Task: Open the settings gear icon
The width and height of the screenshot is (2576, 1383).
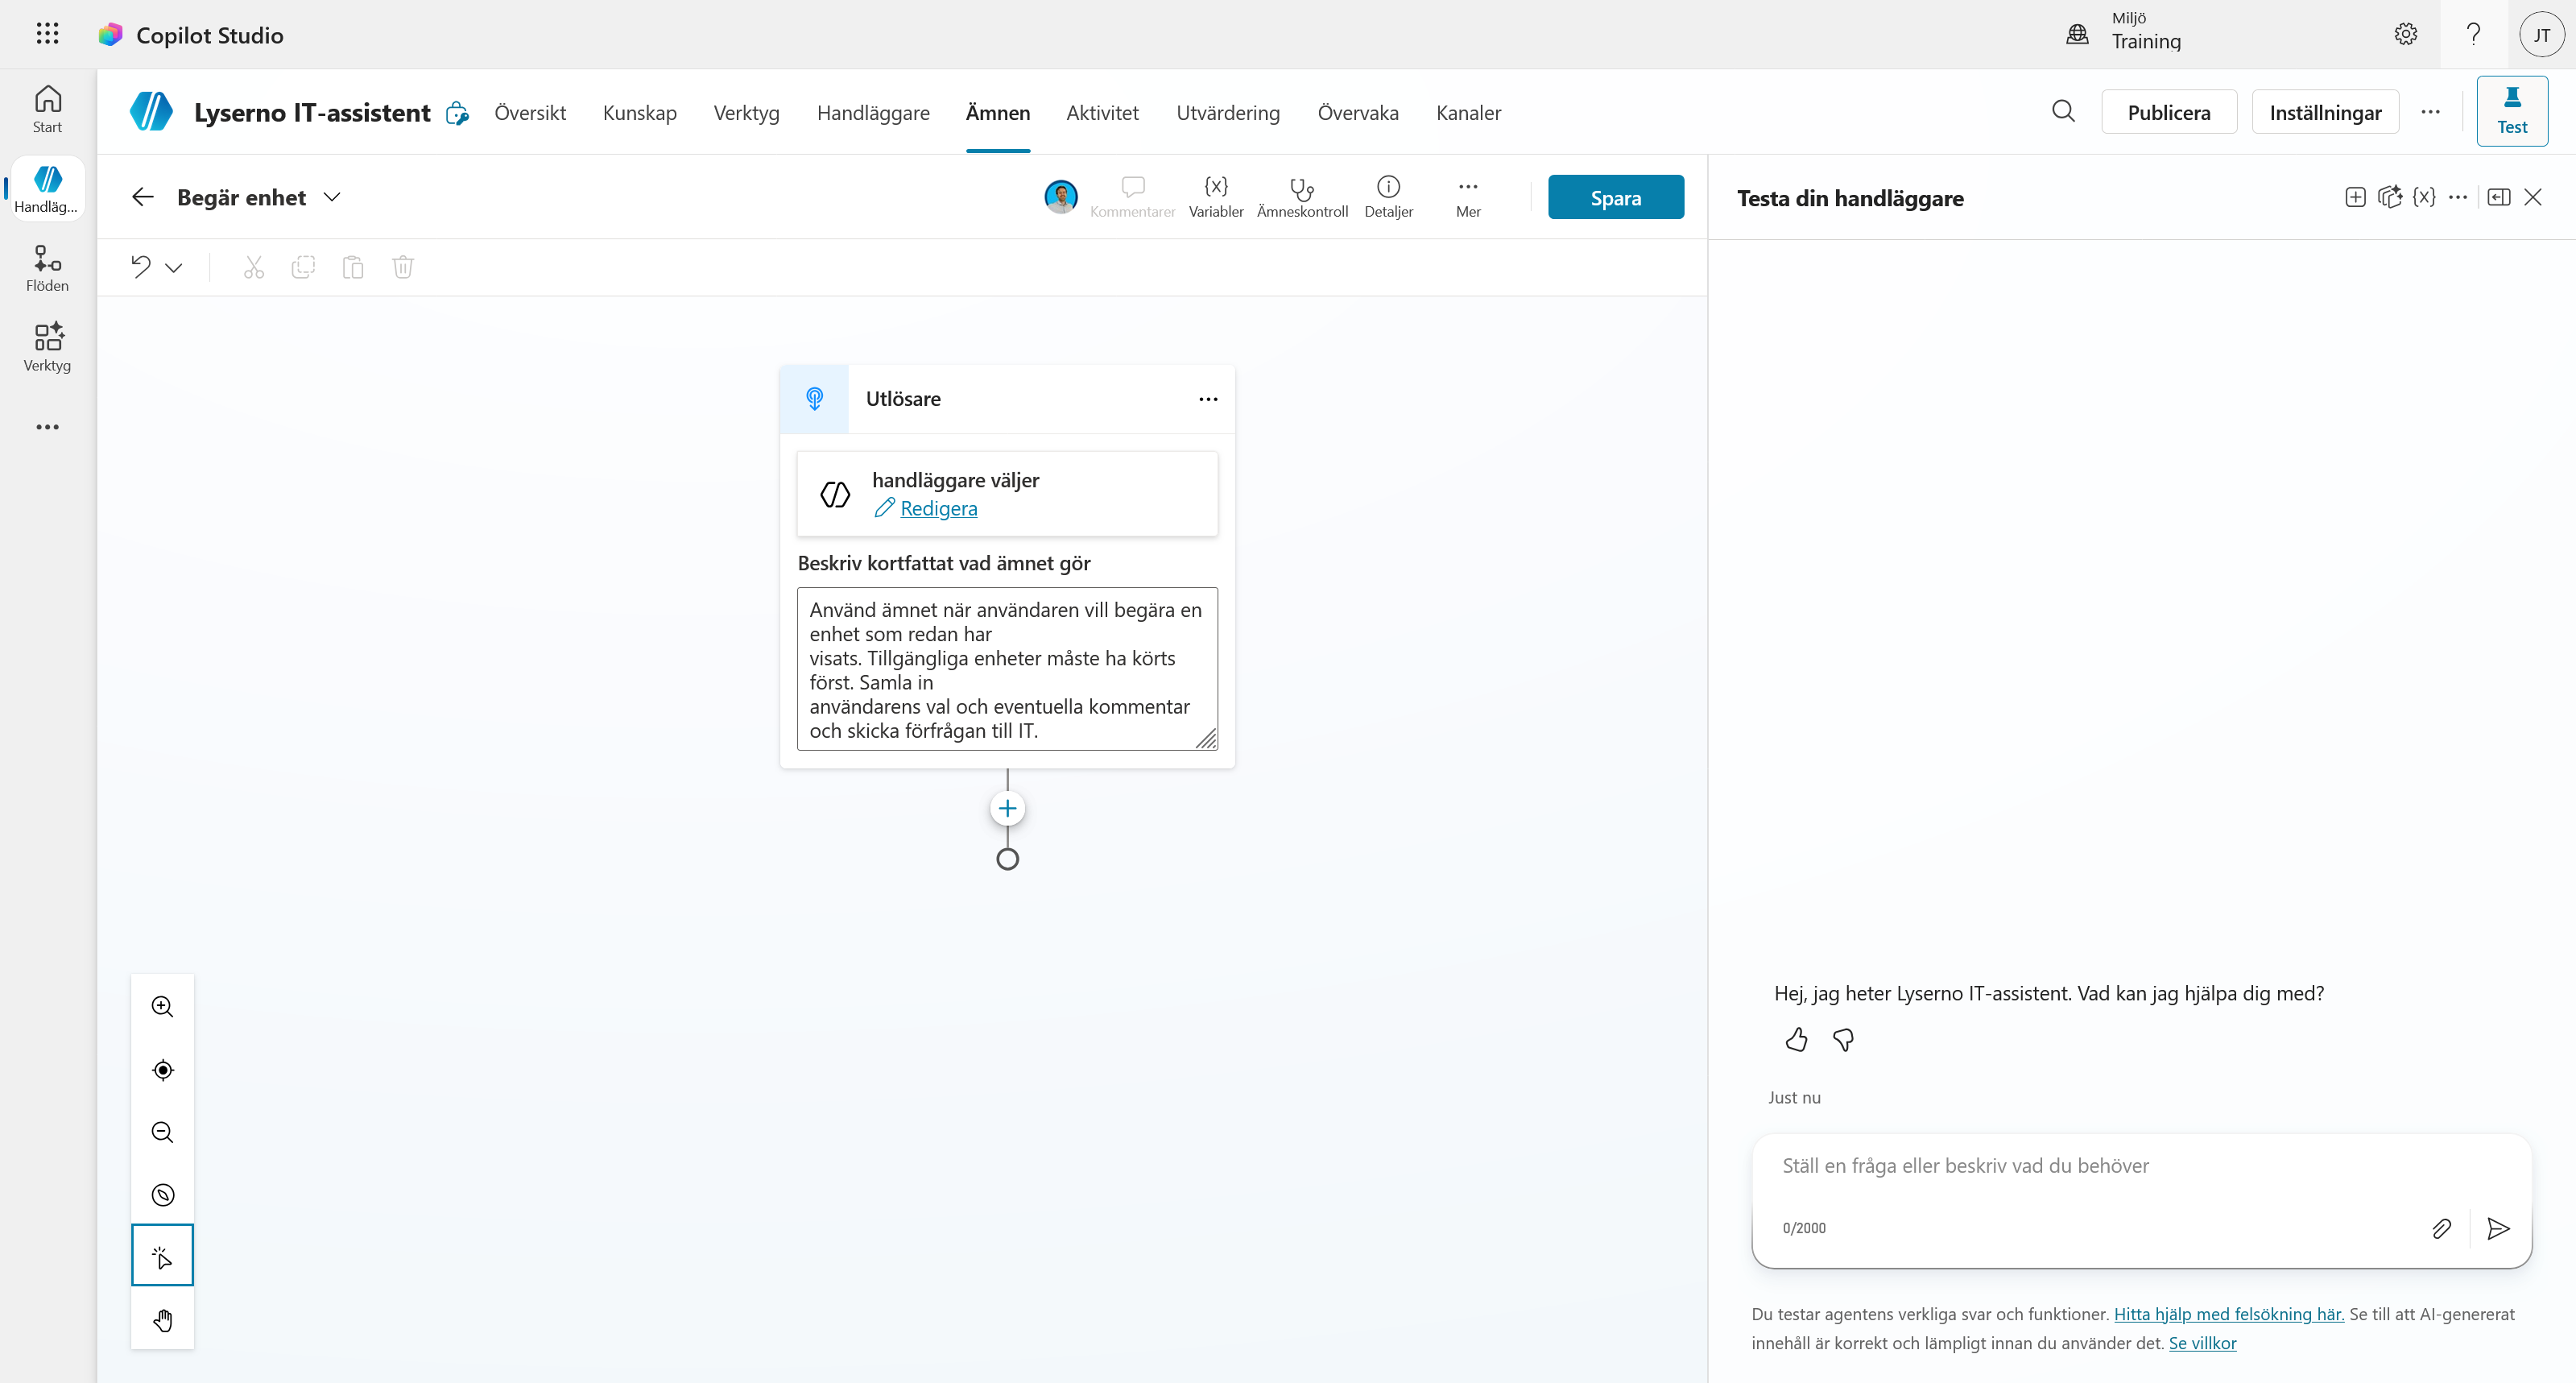Action: pyautogui.click(x=2405, y=34)
